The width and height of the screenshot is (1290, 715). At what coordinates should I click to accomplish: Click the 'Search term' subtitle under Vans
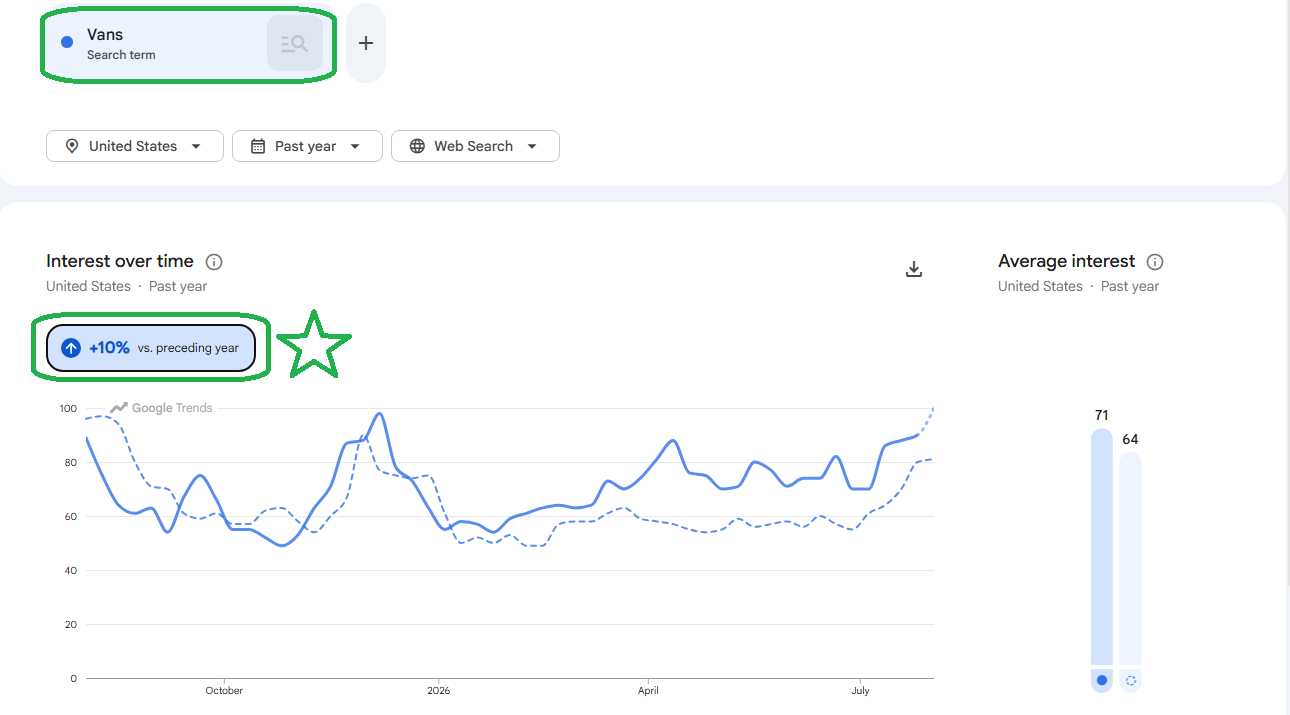point(121,55)
